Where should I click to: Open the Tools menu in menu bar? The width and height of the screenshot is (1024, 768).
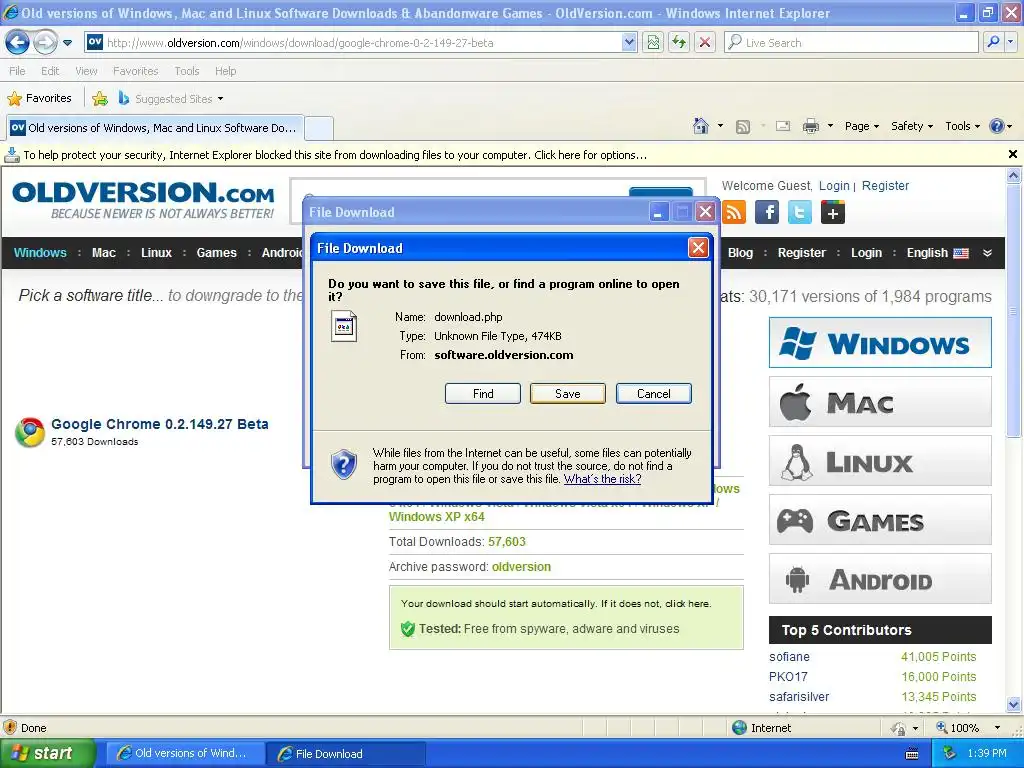pos(186,71)
